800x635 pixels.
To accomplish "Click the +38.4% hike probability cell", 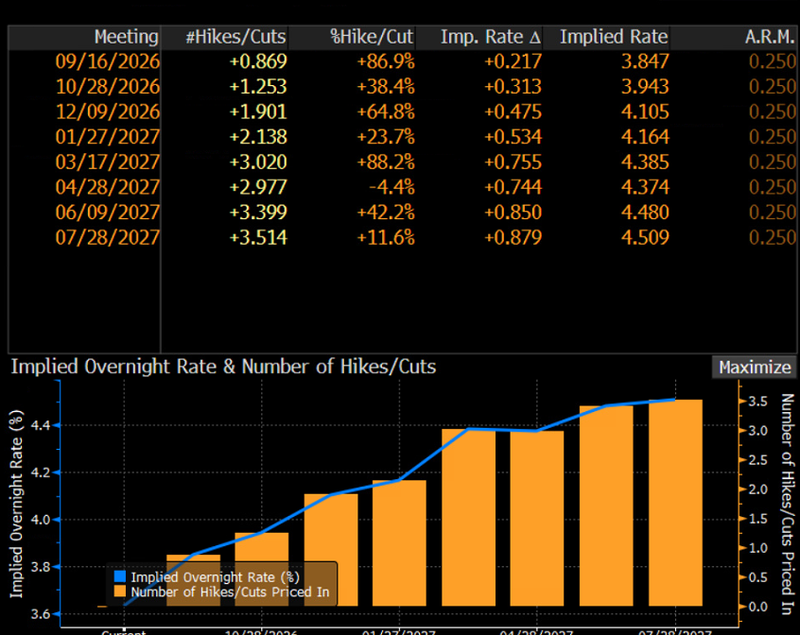I will pos(386,87).
